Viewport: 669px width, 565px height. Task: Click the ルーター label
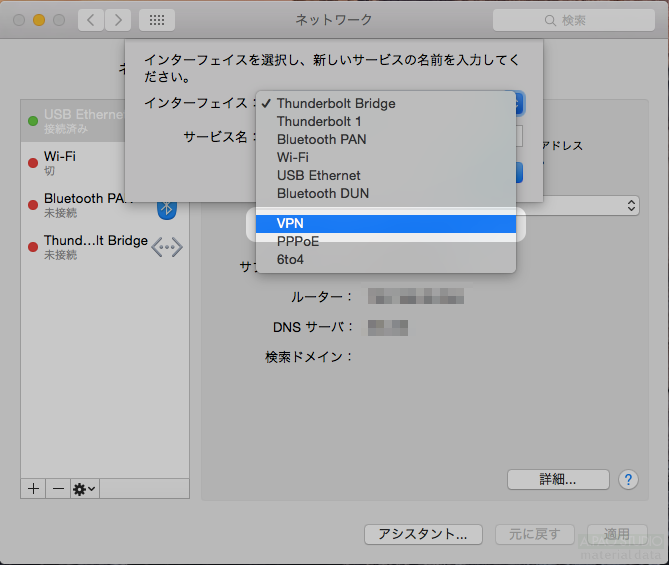[322, 297]
